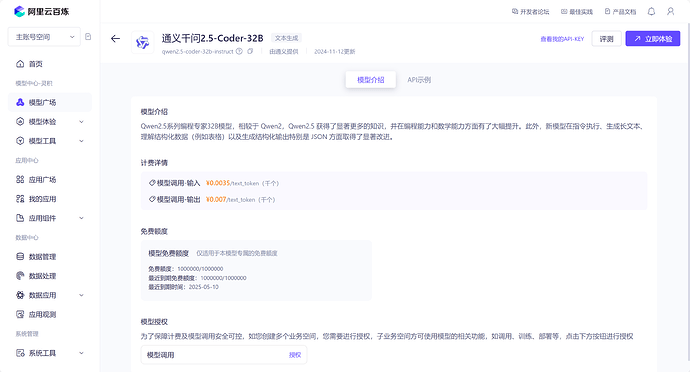Screen dimensions: 690x372
Task: Open the user account icon
Action: [670, 11]
